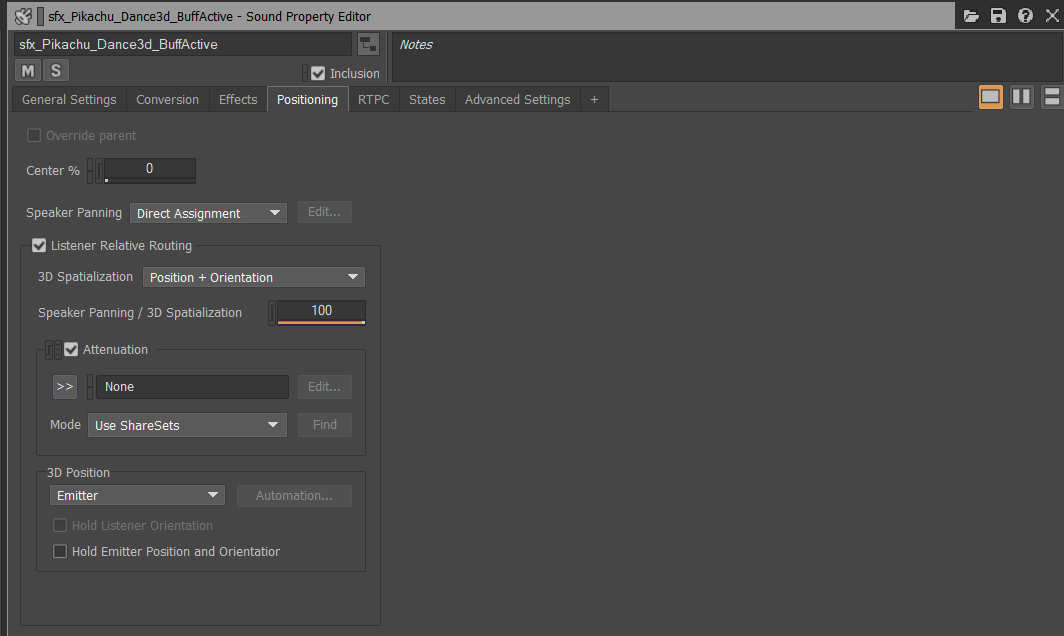
Task: Open the Speaker Panning Direct Assignment dropdown
Action: pos(208,213)
